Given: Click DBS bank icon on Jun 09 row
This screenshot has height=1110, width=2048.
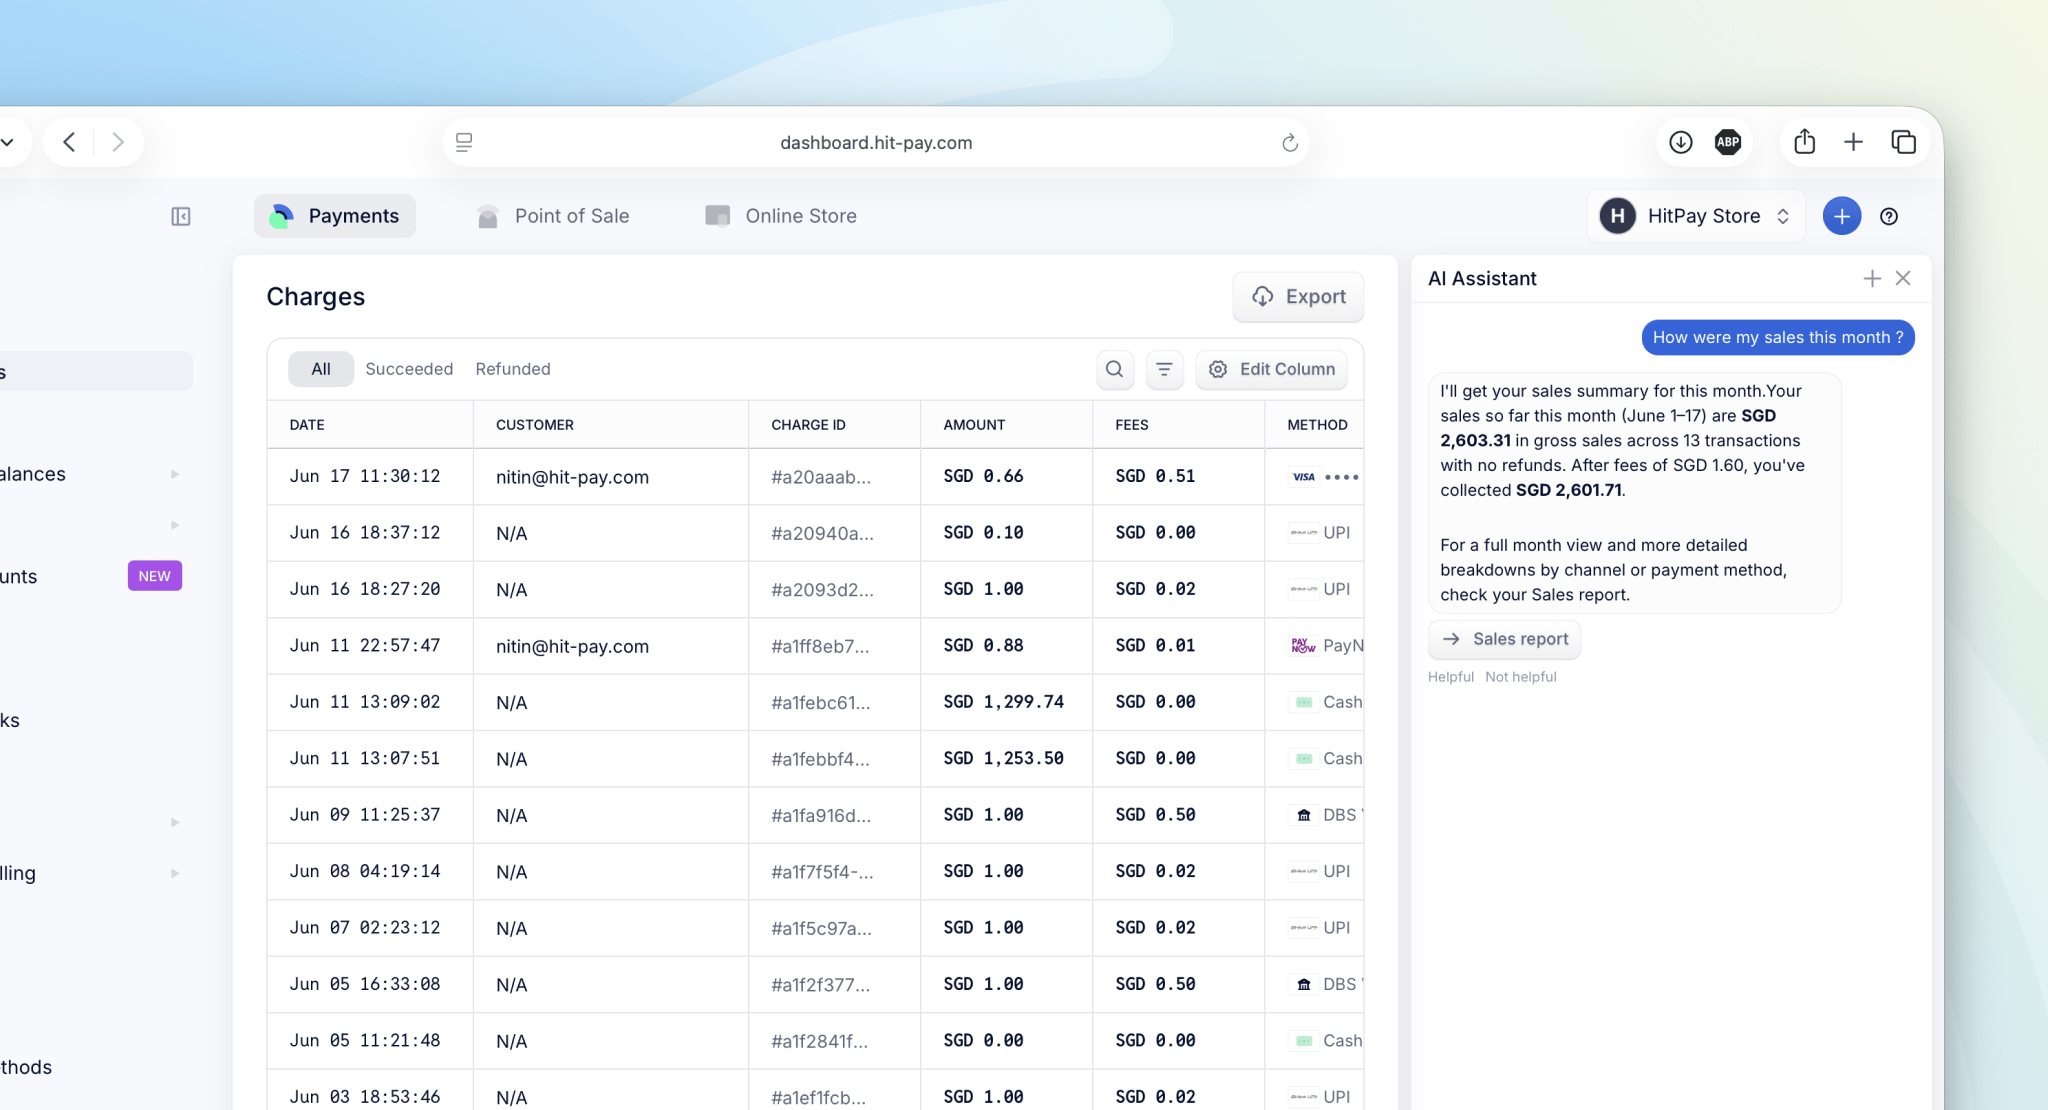Looking at the screenshot, I should coord(1304,815).
